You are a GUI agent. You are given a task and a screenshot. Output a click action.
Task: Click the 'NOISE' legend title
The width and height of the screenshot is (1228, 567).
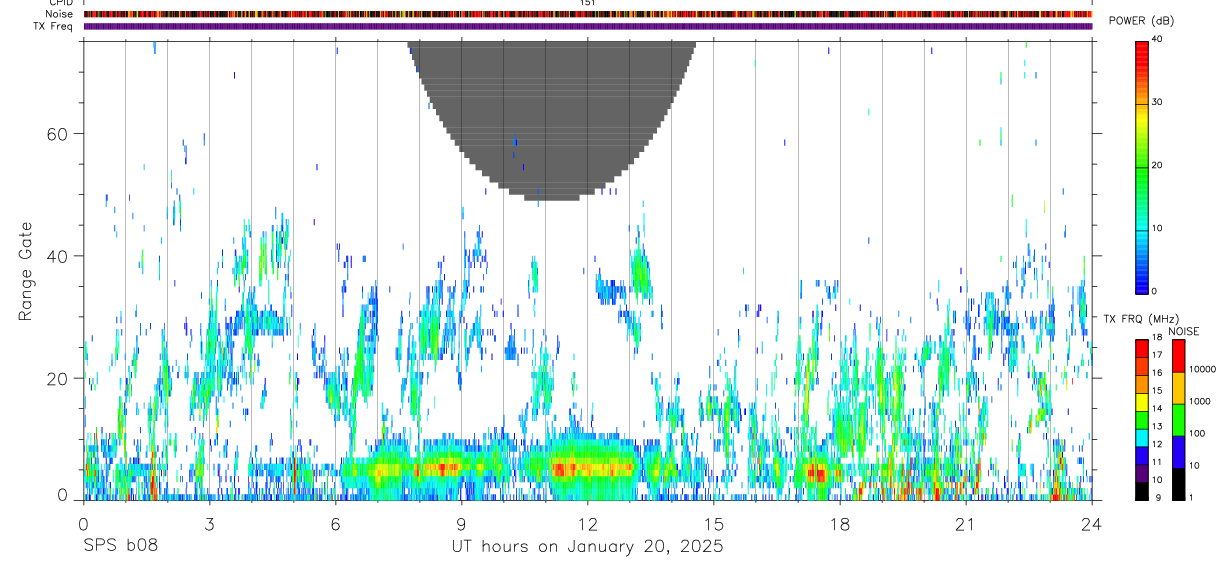coord(1184,331)
